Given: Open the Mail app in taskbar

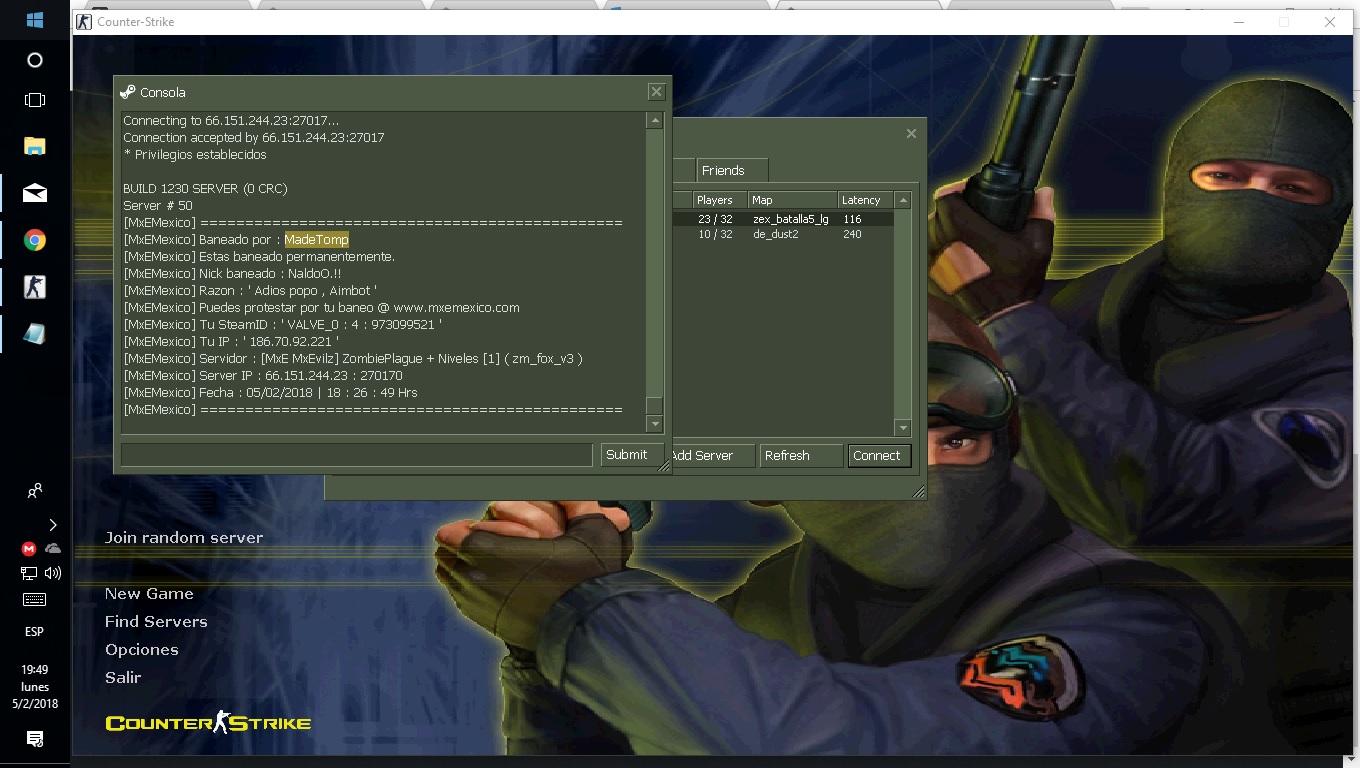Looking at the screenshot, I should pos(34,193).
